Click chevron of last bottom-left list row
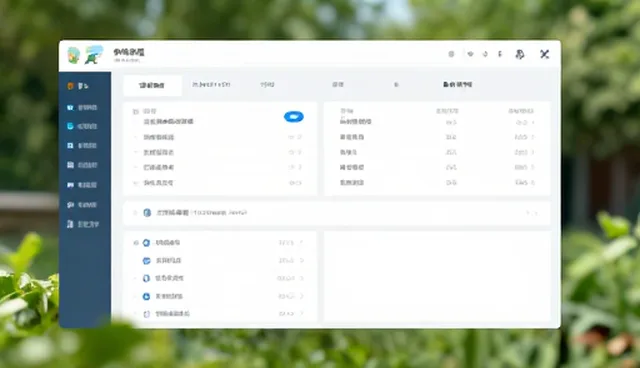The width and height of the screenshot is (640, 368). (x=302, y=314)
